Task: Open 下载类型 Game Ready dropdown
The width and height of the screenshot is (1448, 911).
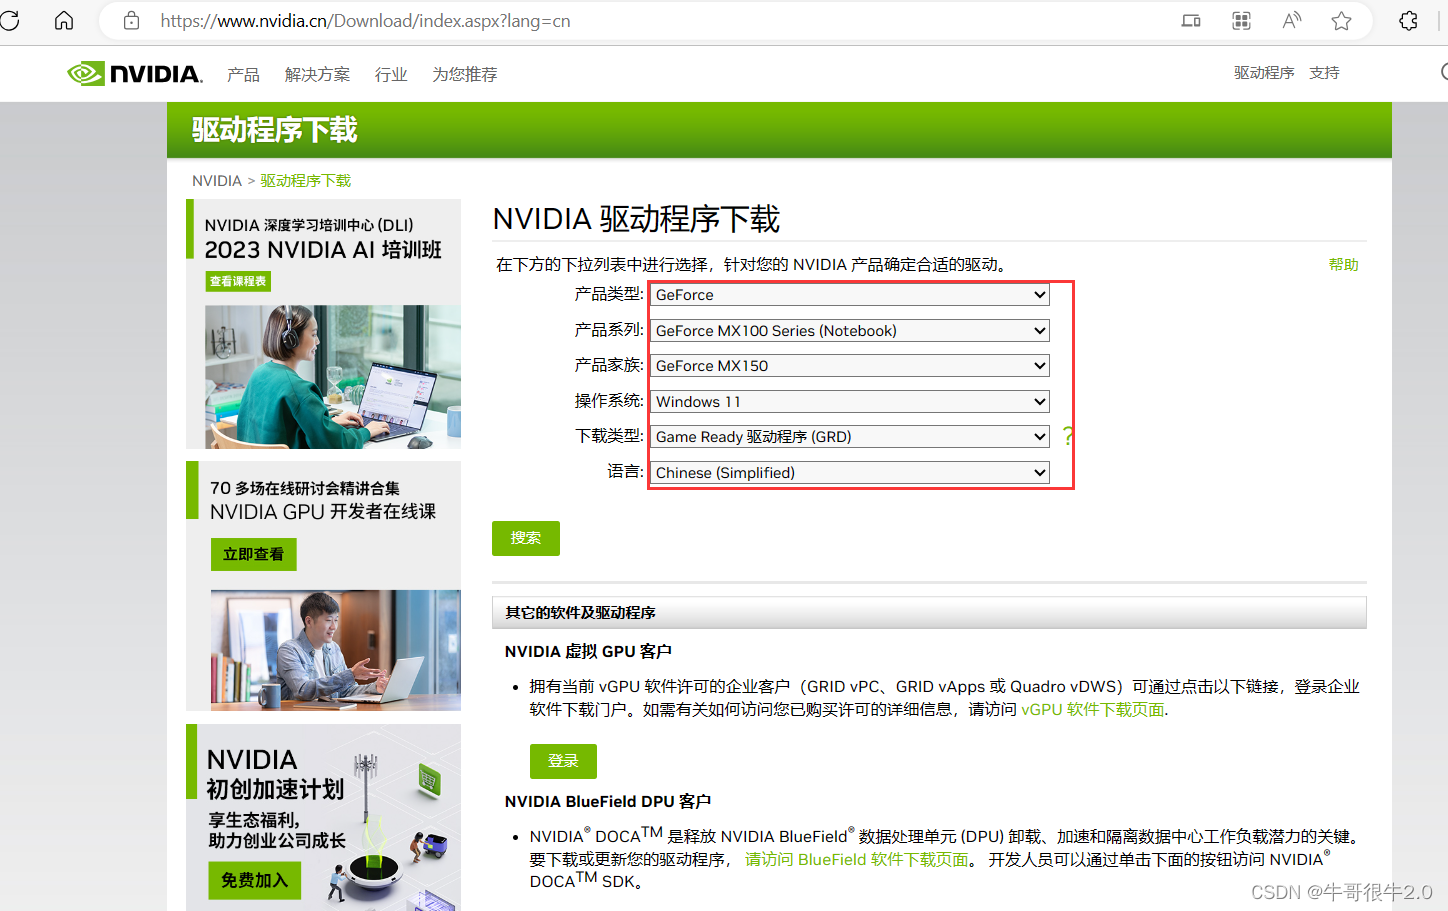Action: [x=850, y=437]
